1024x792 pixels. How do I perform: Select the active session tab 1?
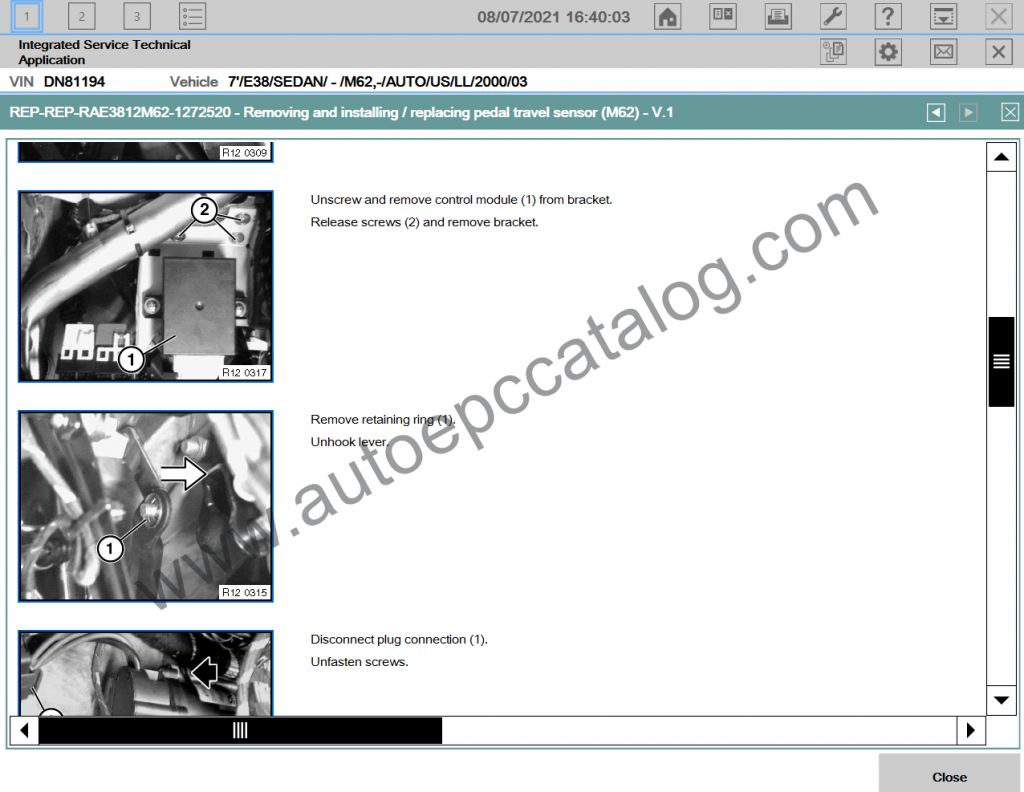(26, 16)
